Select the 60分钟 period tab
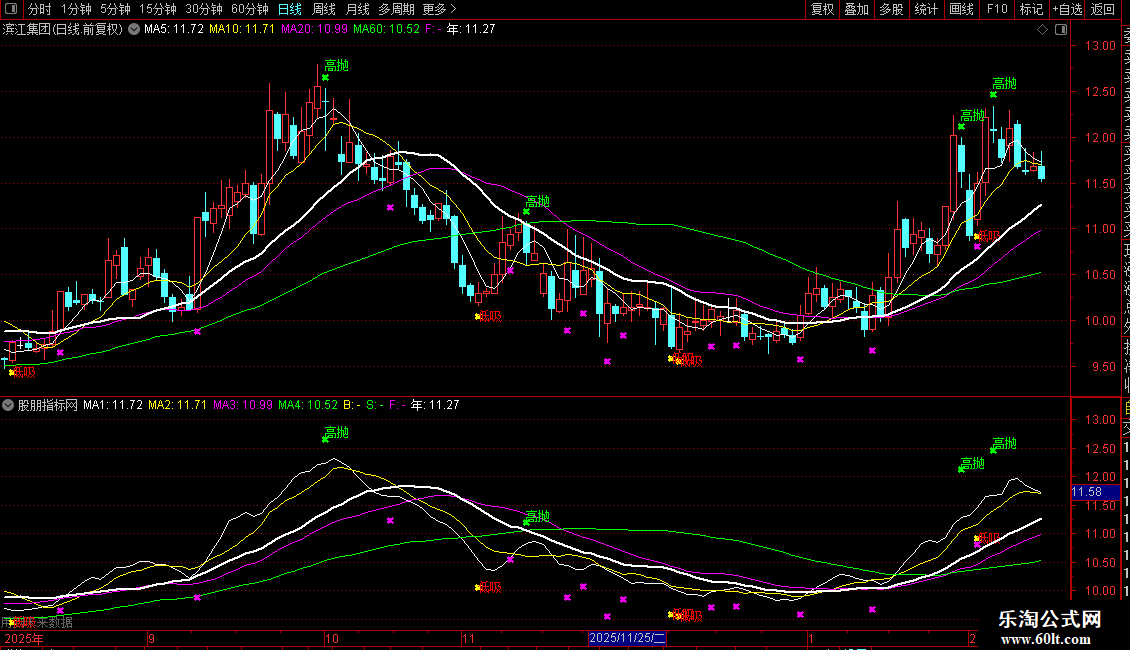 [250, 9]
